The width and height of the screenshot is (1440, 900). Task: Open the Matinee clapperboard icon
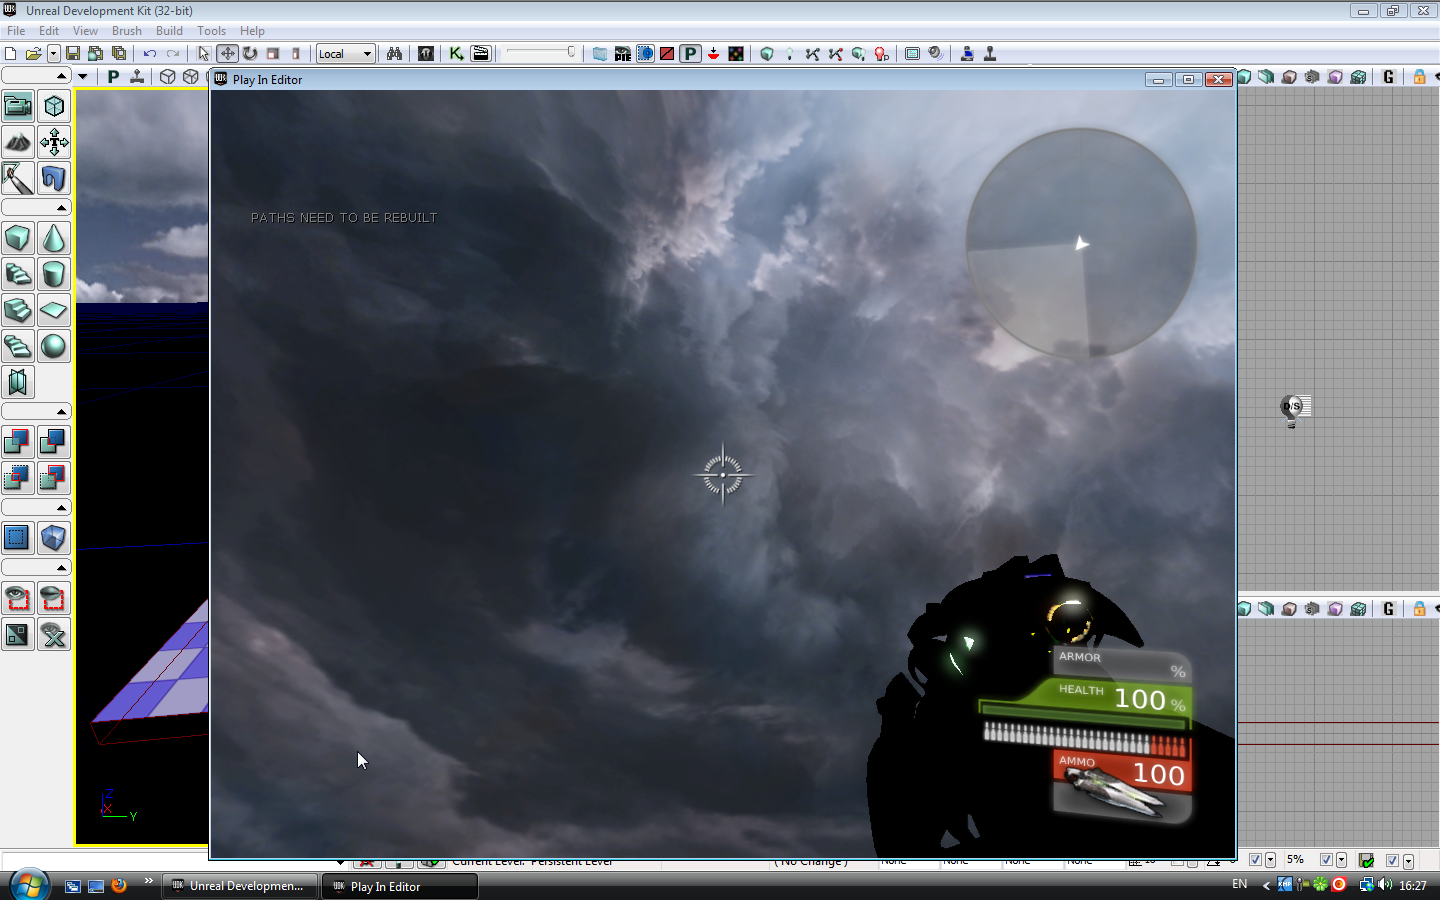[x=481, y=54]
